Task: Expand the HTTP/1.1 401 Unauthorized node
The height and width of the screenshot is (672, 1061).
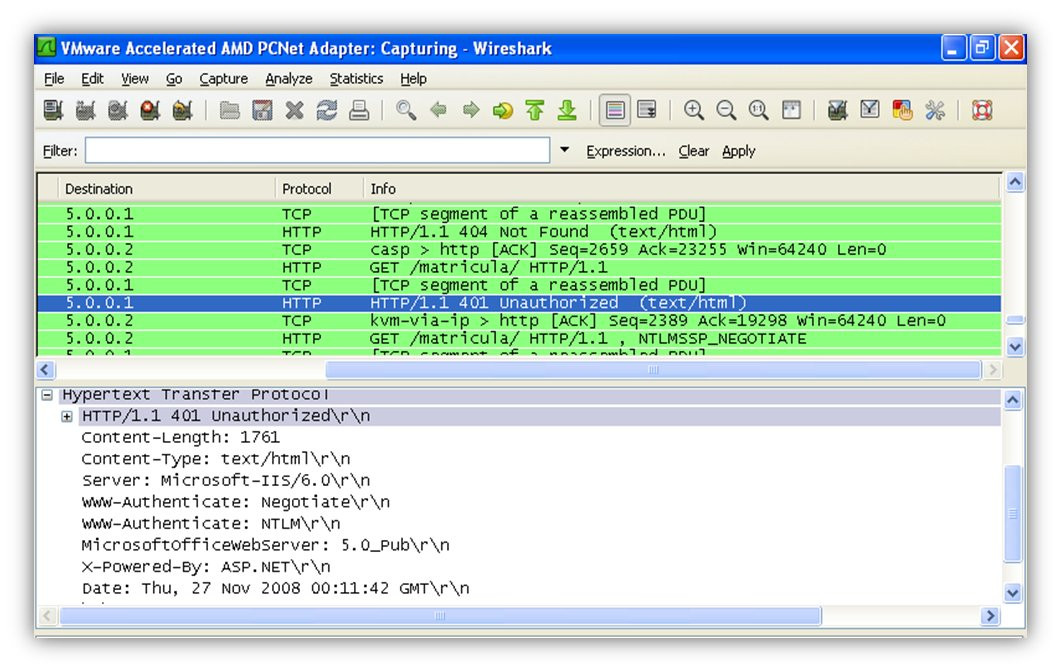Action: [66, 416]
